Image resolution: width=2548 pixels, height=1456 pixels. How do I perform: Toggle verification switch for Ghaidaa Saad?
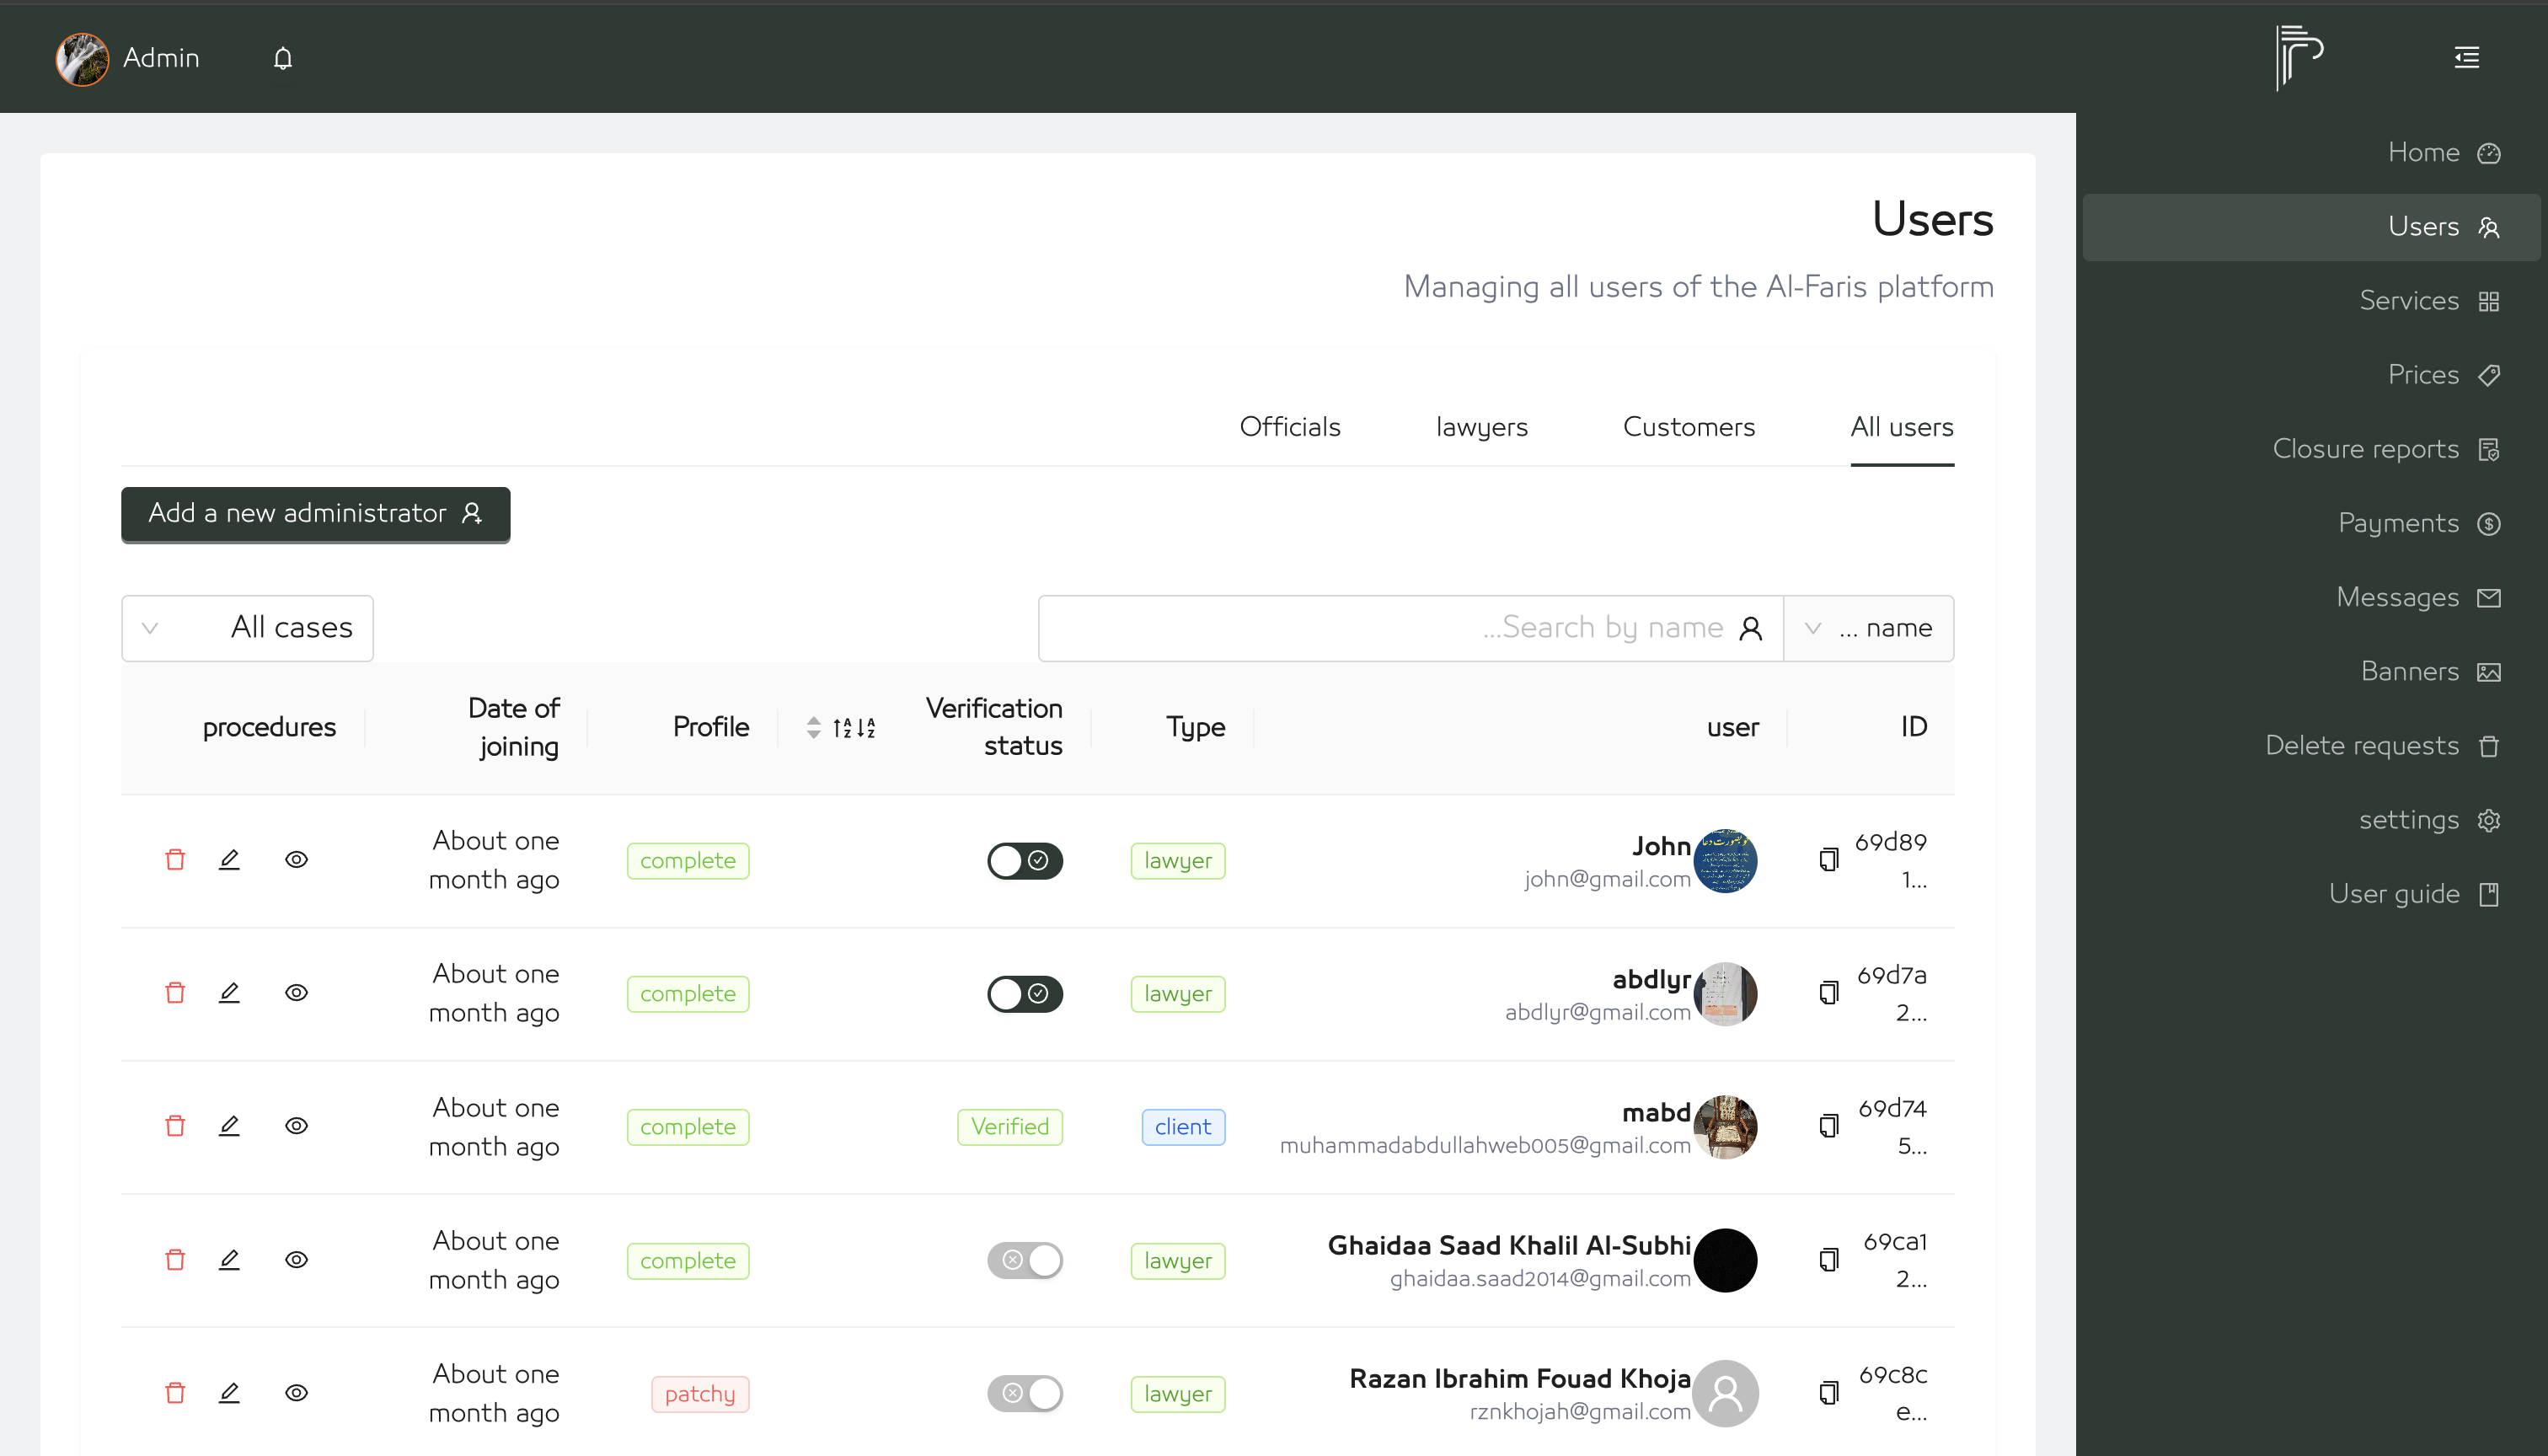1025,1260
